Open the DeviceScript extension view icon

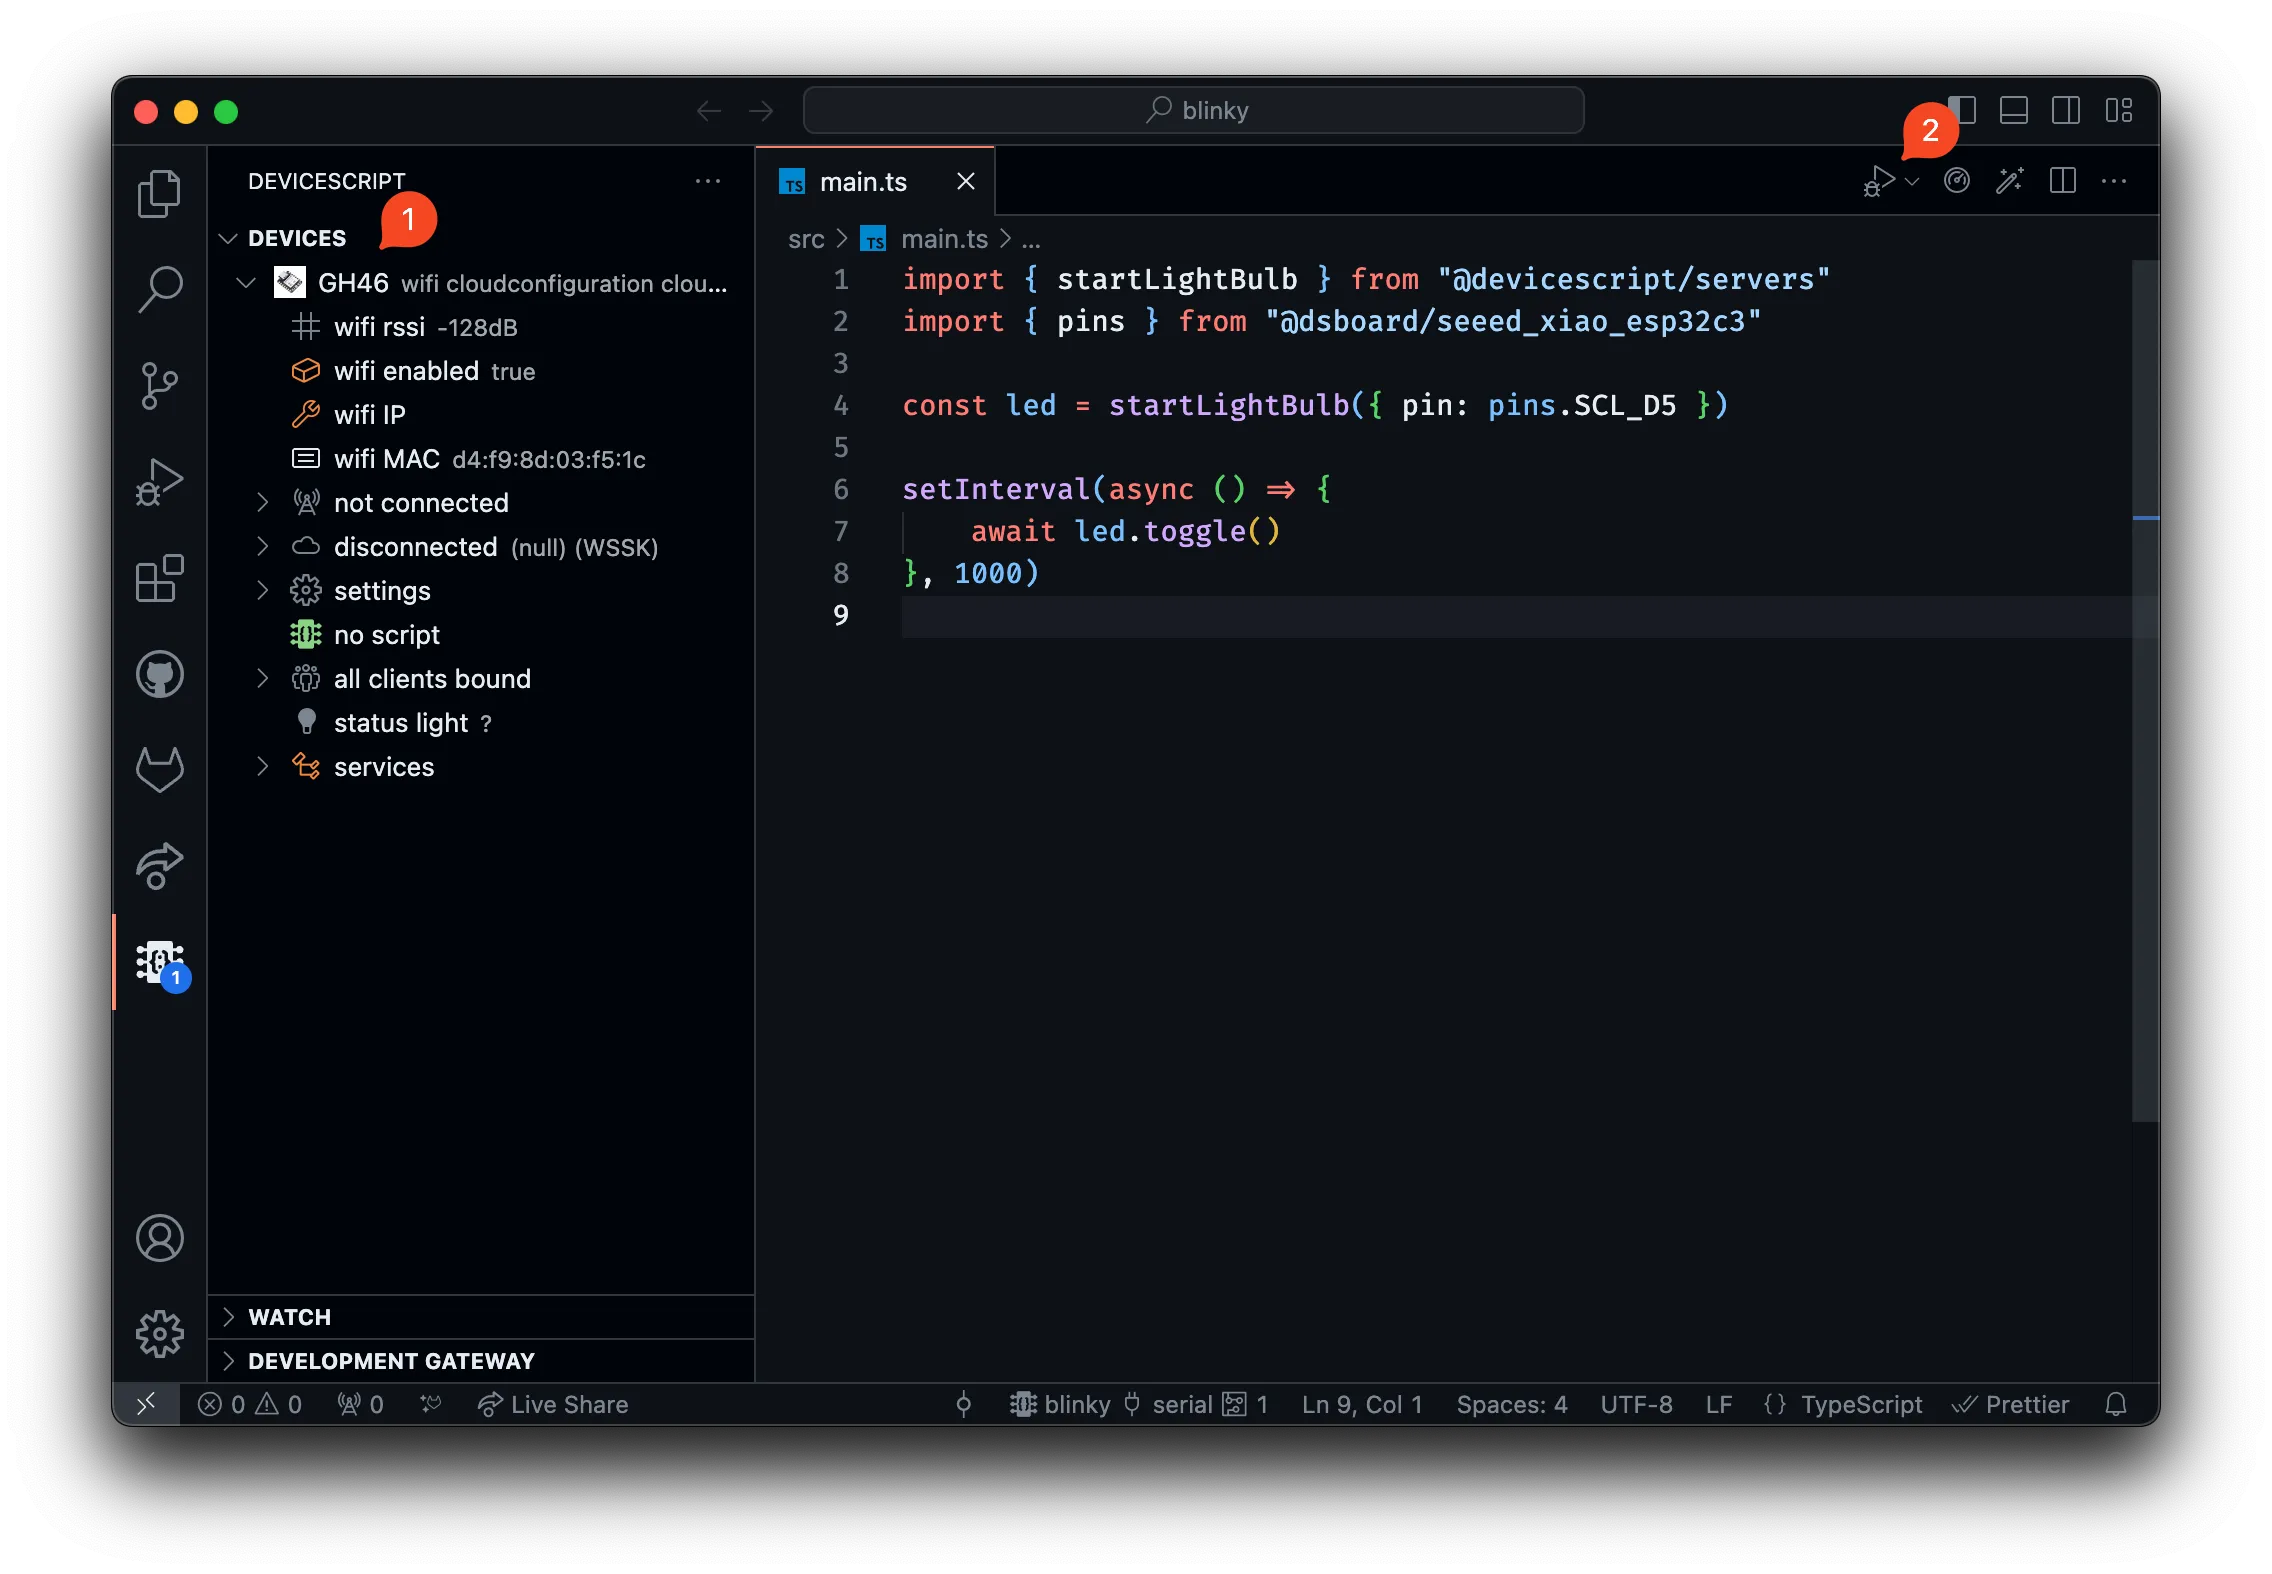(160, 962)
